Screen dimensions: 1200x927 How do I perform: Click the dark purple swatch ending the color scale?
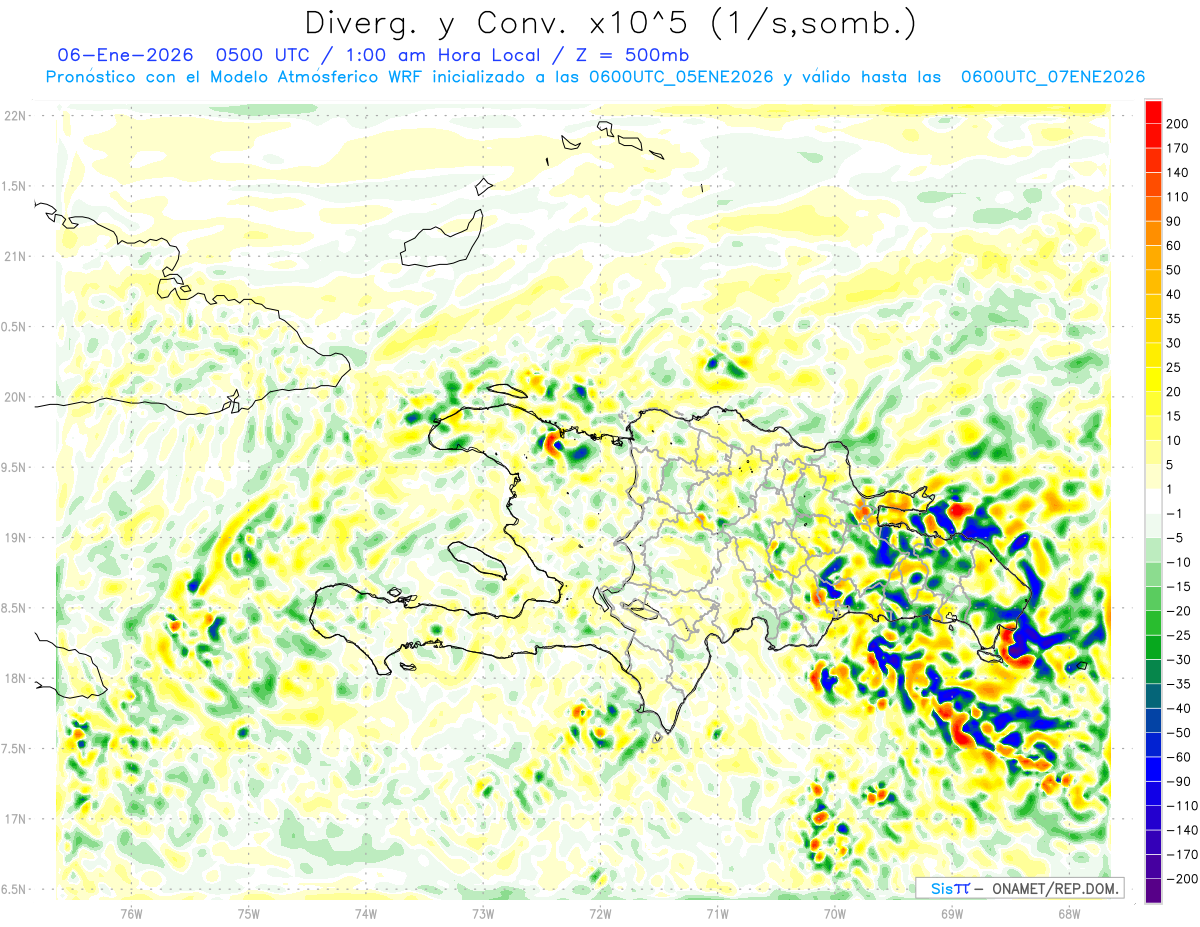coord(1153,891)
